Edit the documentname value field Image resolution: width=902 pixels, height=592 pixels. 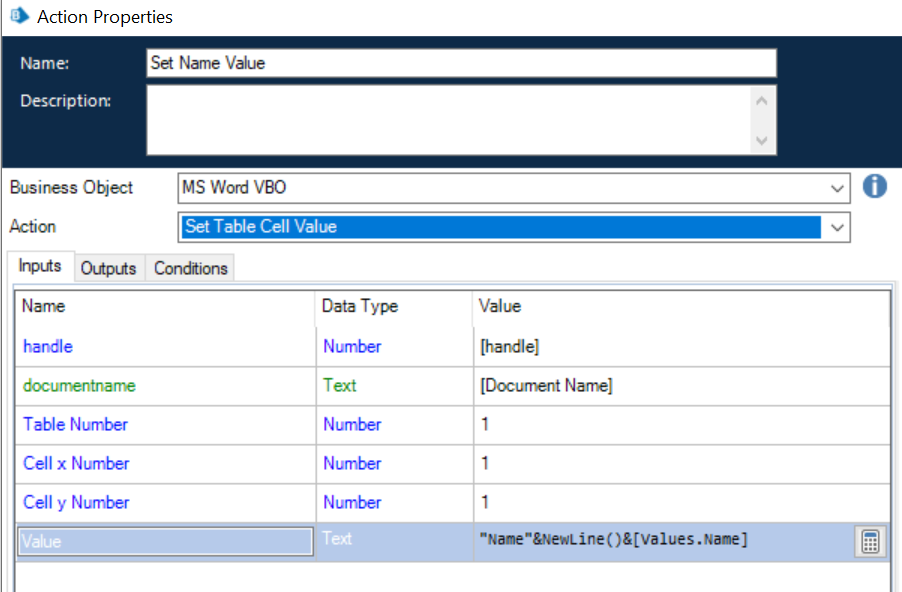tap(680, 386)
